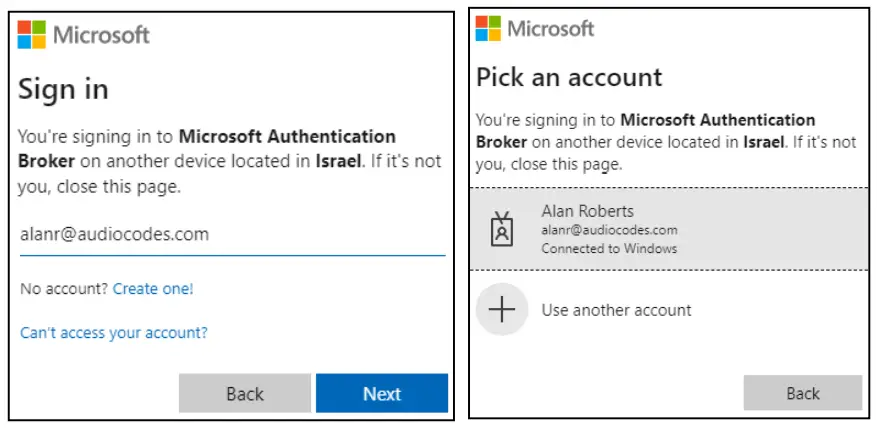Viewport: 877px width, 428px height.
Task: Click the Microsoft wordmark in the Sign in dialog
Action: pyautogui.click(x=101, y=36)
